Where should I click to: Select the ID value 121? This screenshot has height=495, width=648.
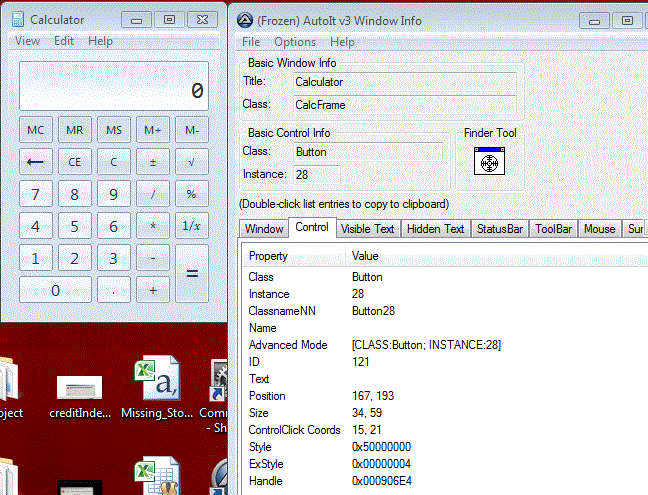360,362
